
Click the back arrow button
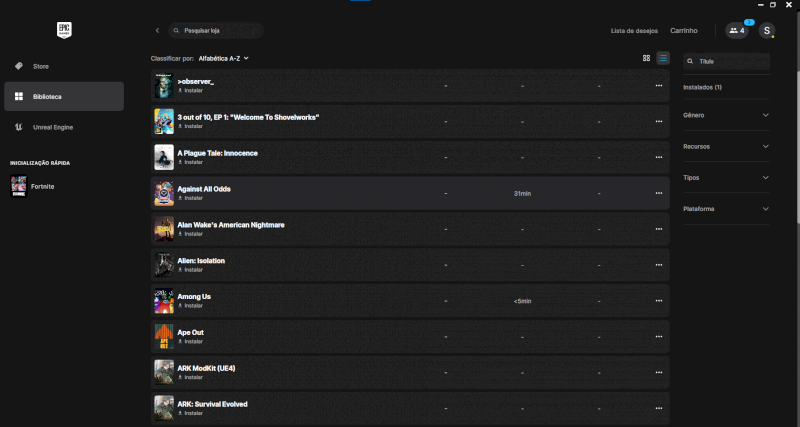[x=157, y=31]
